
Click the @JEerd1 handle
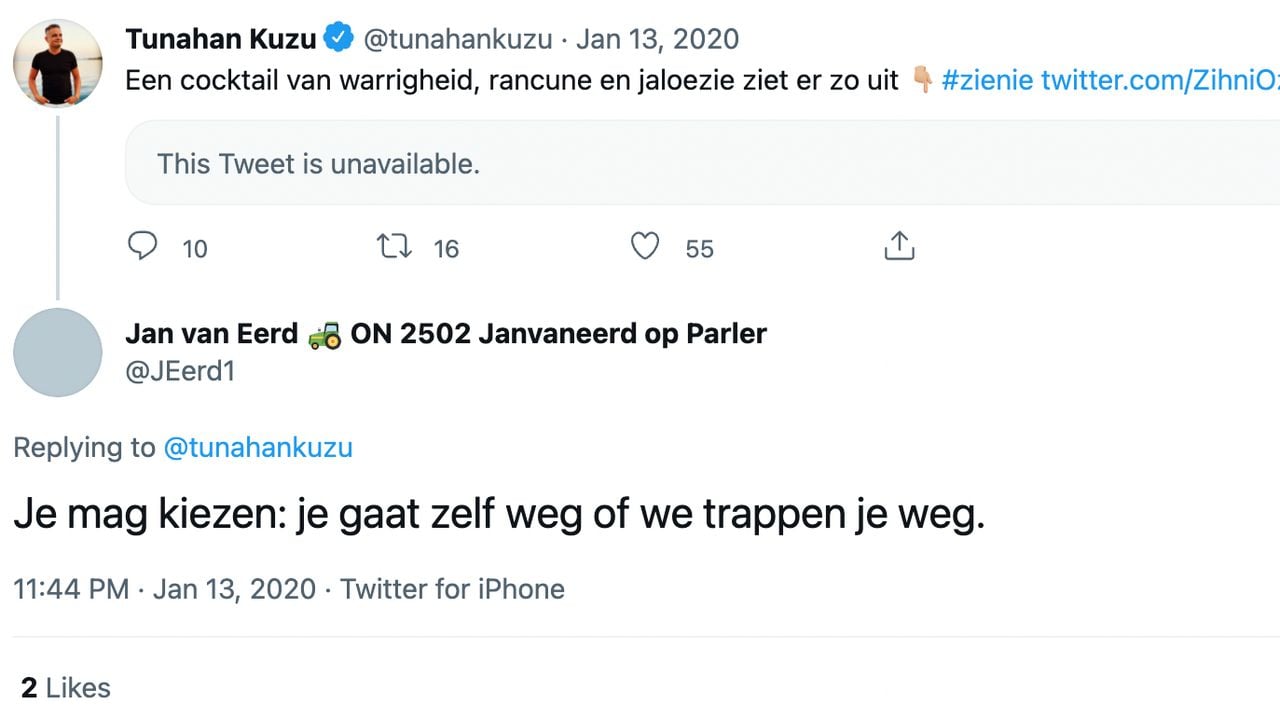point(180,371)
